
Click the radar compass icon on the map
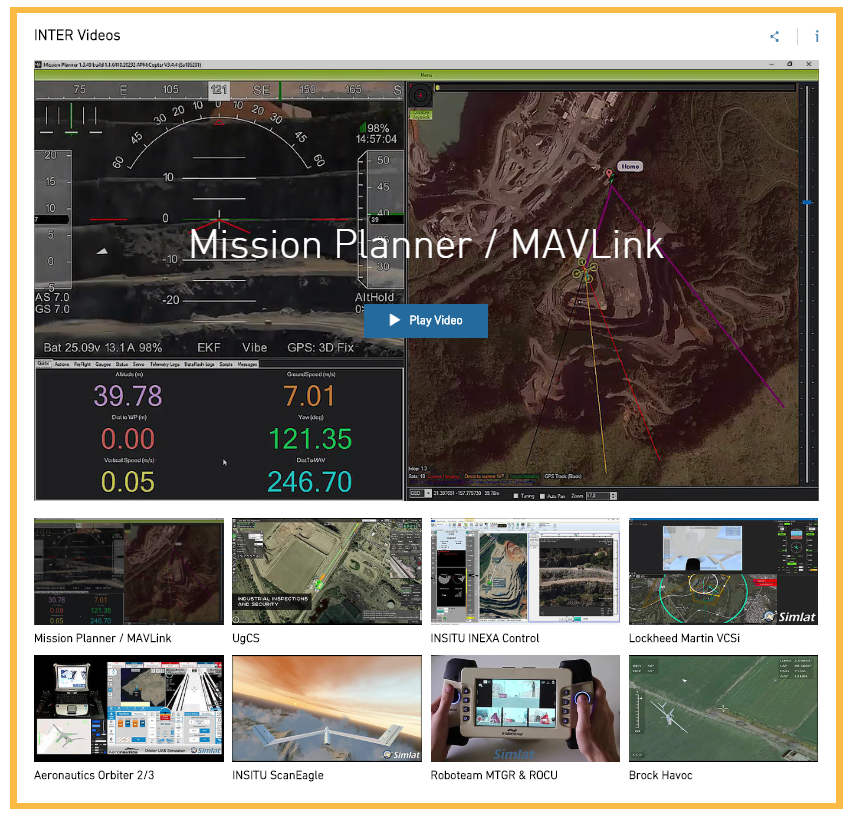pyautogui.click(x=420, y=96)
